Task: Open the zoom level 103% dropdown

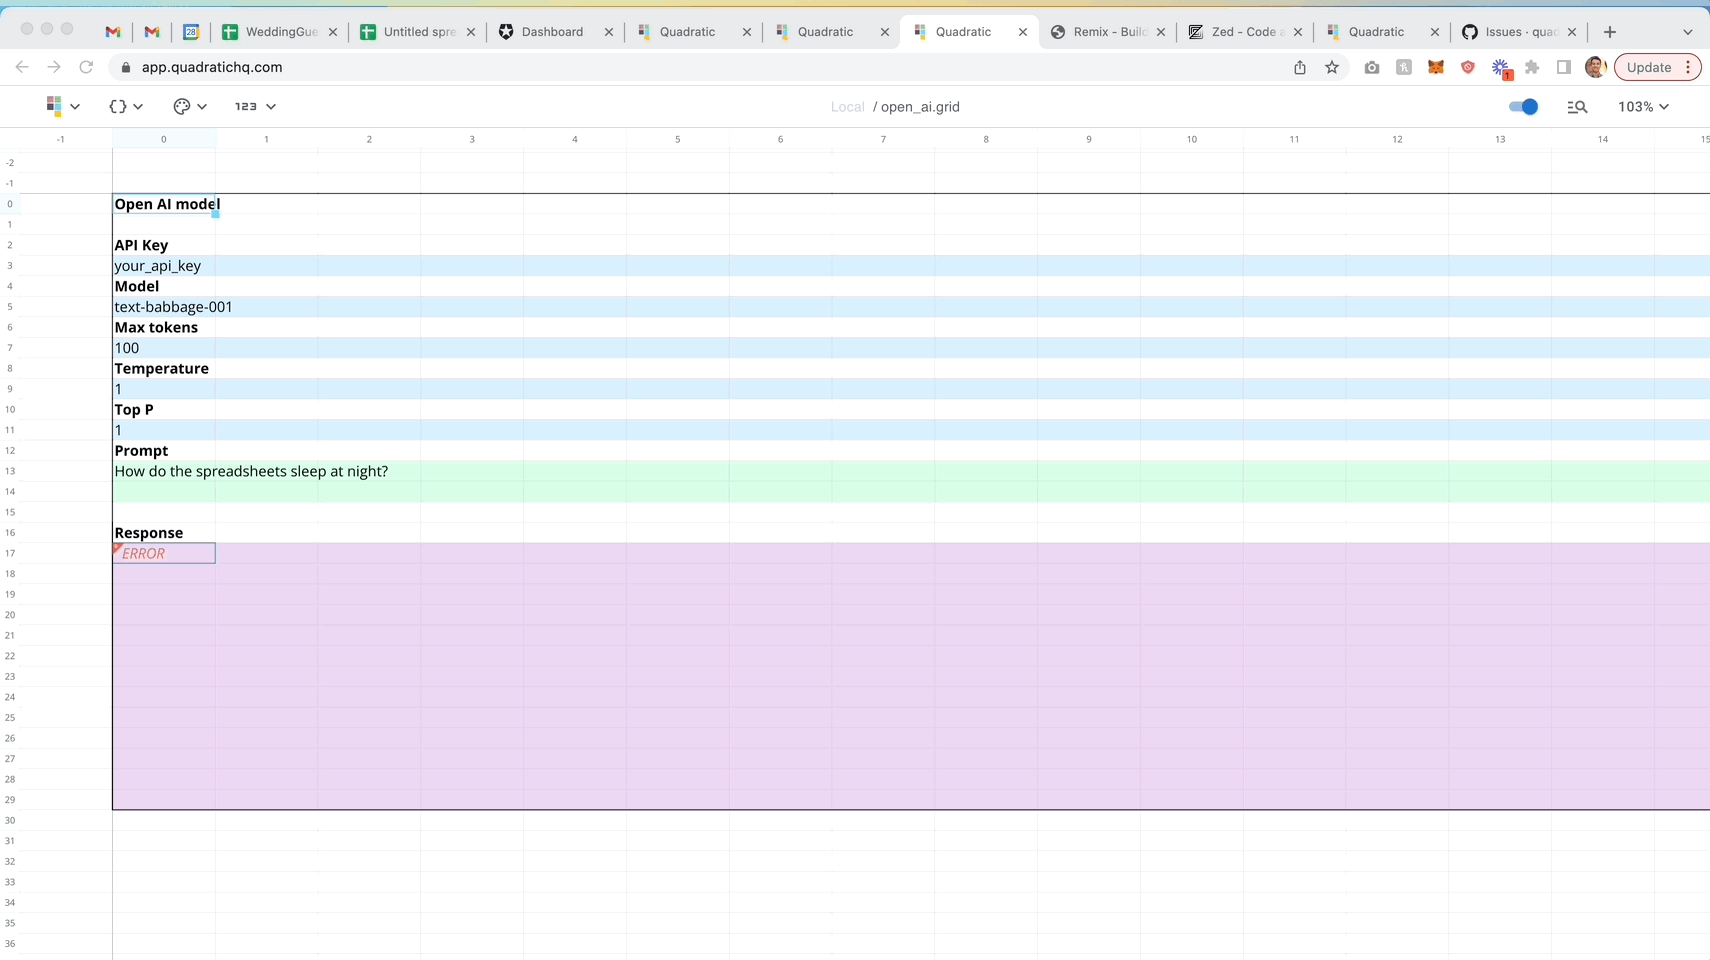Action: tap(1643, 106)
